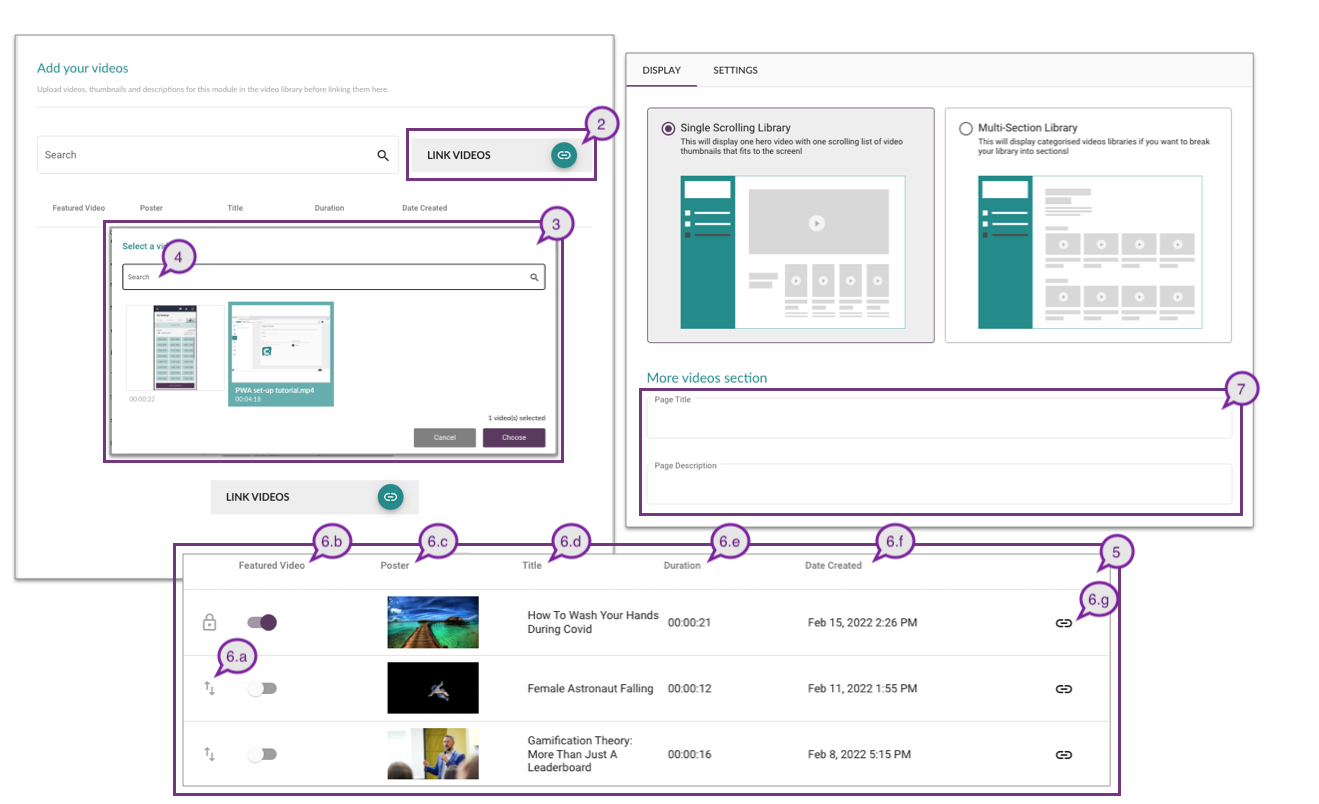Viewport: 1319px width, 804px height.
Task: Click magnifier icon in Select a video dialog
Action: (534, 277)
